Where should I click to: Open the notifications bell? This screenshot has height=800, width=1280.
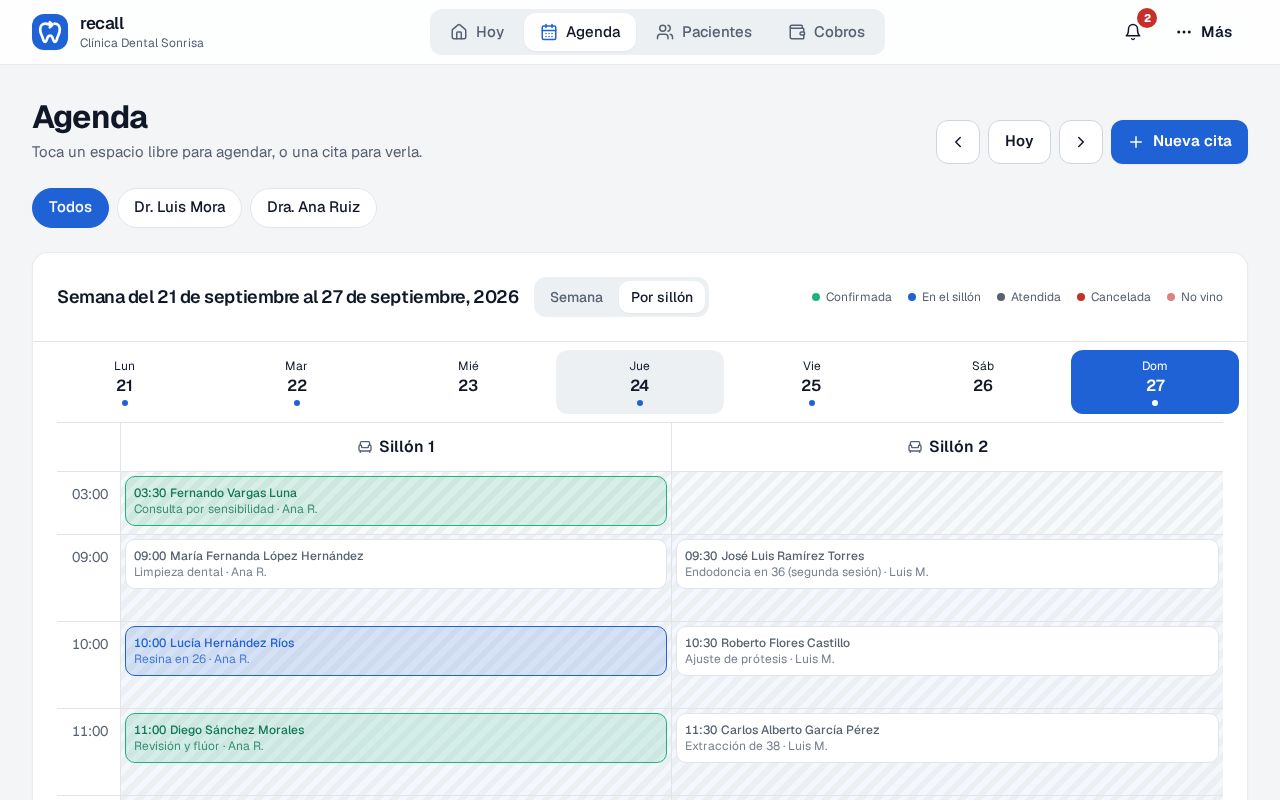[1133, 32]
